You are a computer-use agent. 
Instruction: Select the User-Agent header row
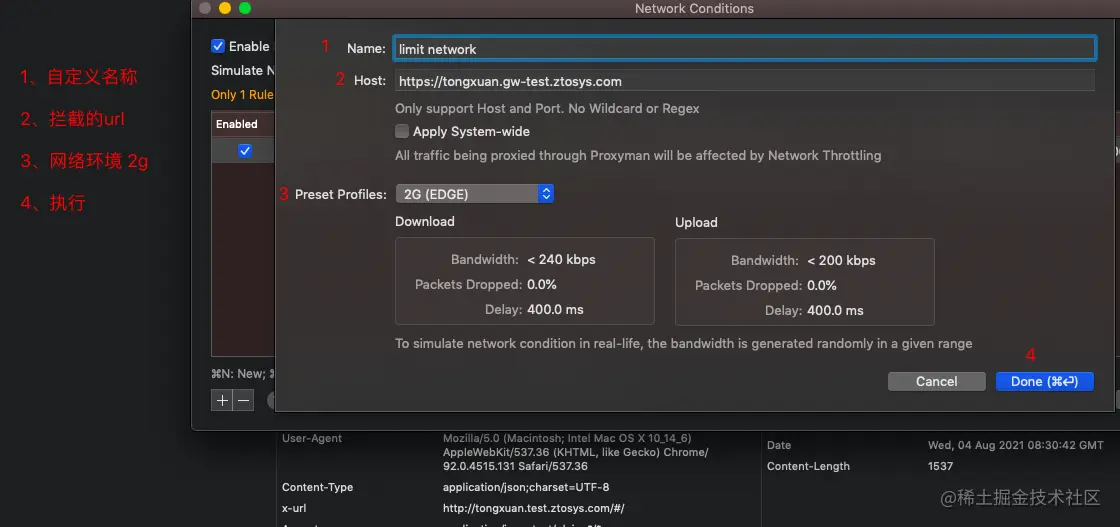(x=312, y=439)
